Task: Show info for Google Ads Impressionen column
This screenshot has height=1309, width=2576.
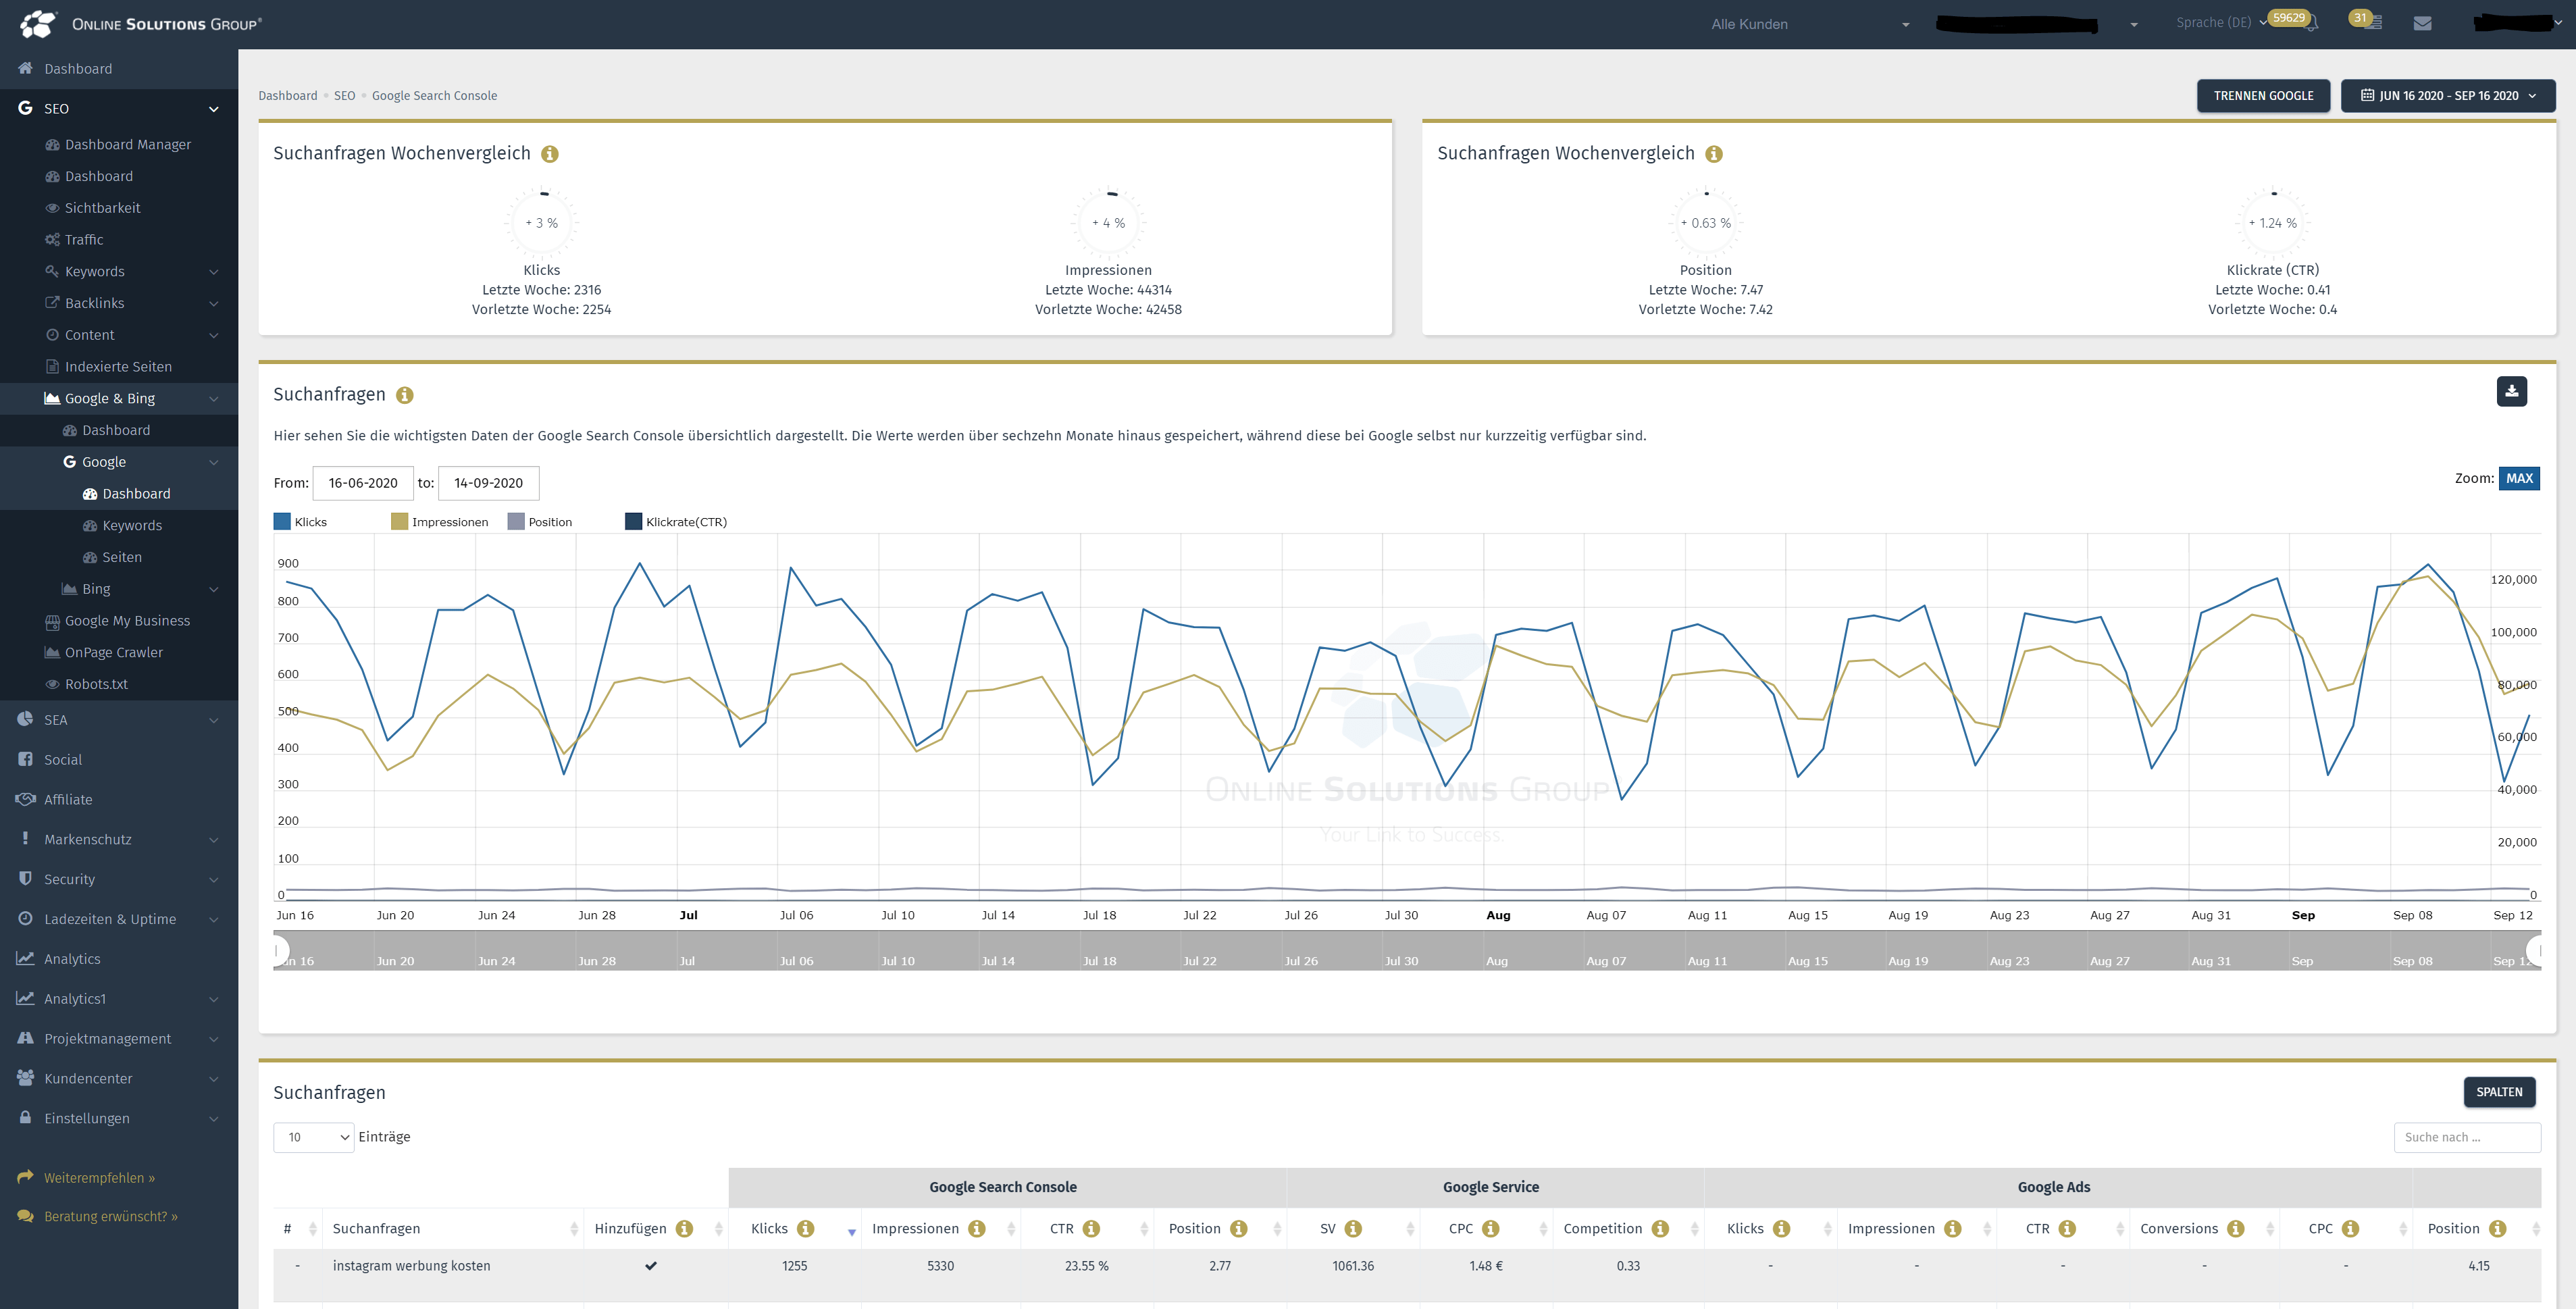Action: (x=1953, y=1228)
